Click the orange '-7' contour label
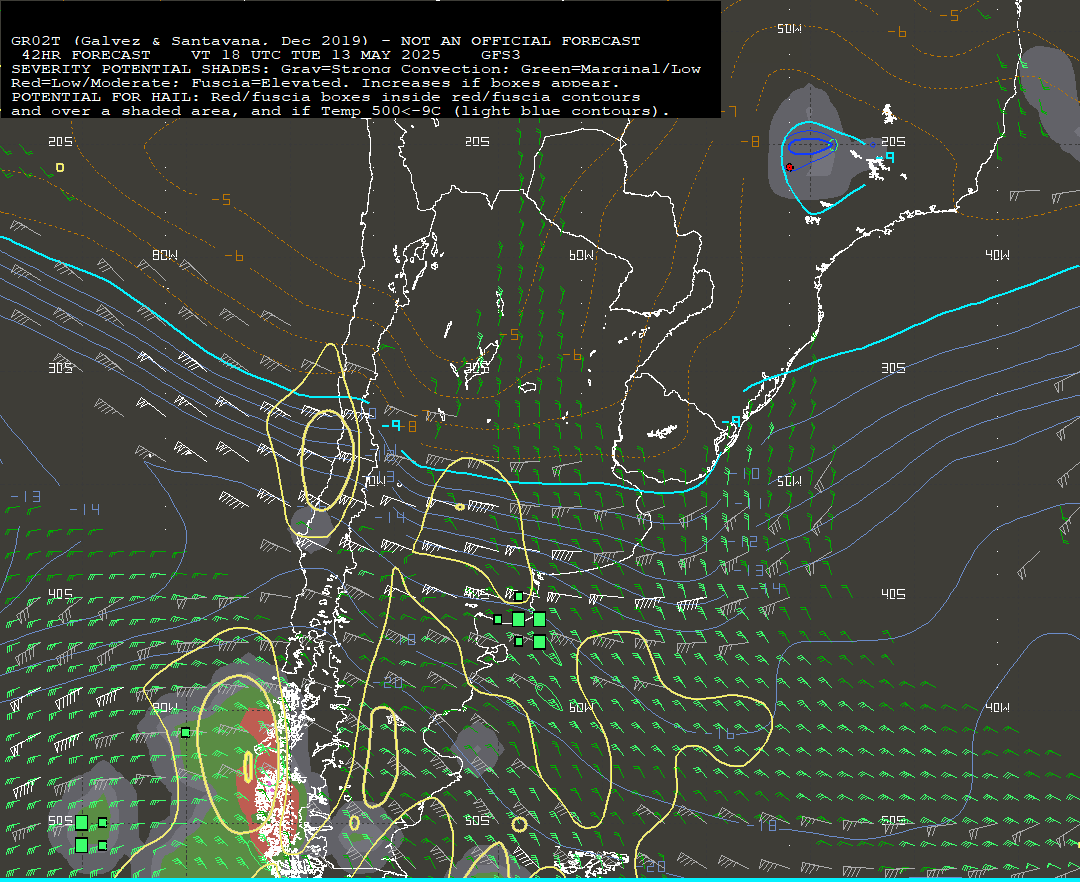1080x882 pixels. click(731, 111)
